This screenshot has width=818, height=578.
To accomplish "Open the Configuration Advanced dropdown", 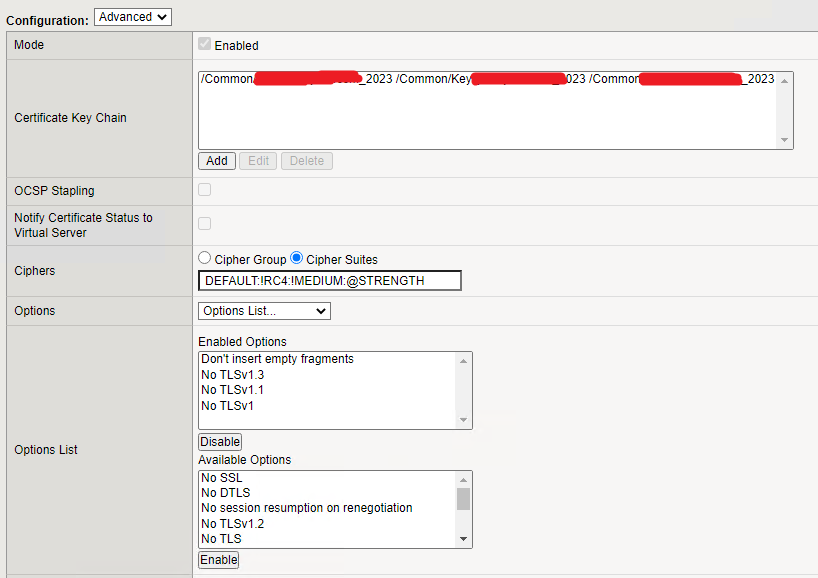I will click(x=133, y=17).
